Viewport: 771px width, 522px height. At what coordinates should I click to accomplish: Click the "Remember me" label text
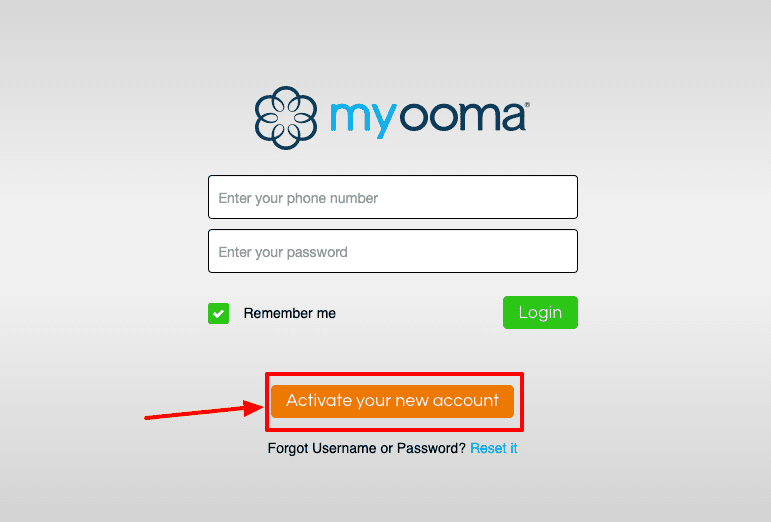tap(290, 313)
